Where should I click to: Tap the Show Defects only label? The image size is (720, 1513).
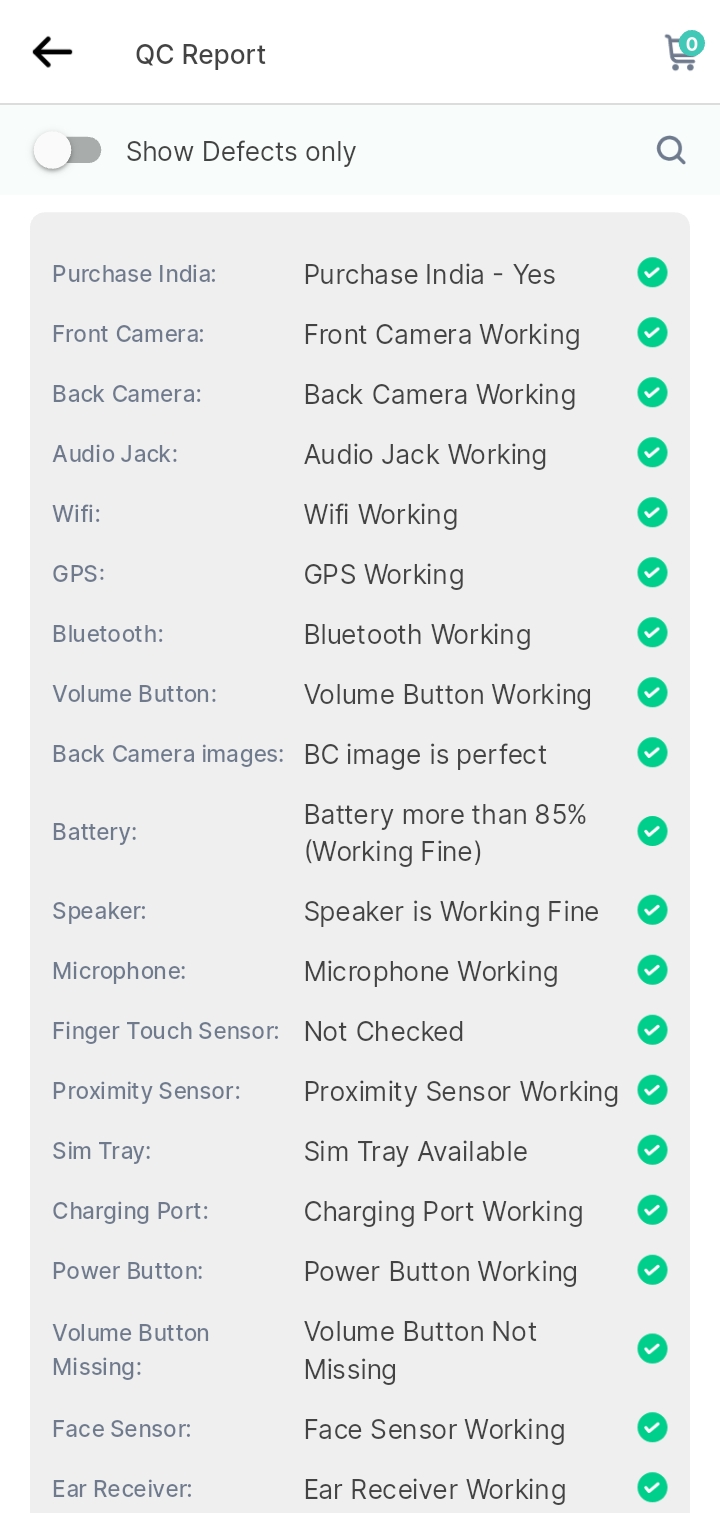click(x=241, y=152)
